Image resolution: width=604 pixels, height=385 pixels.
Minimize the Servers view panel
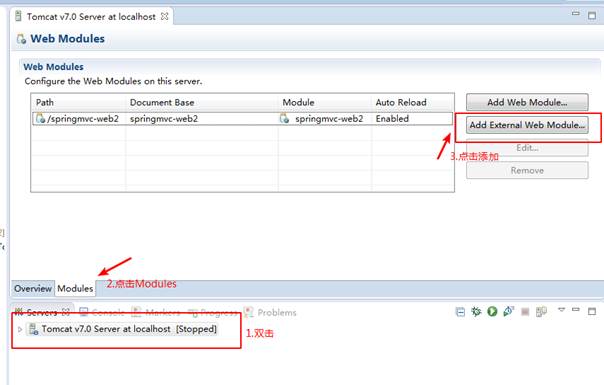576,309
